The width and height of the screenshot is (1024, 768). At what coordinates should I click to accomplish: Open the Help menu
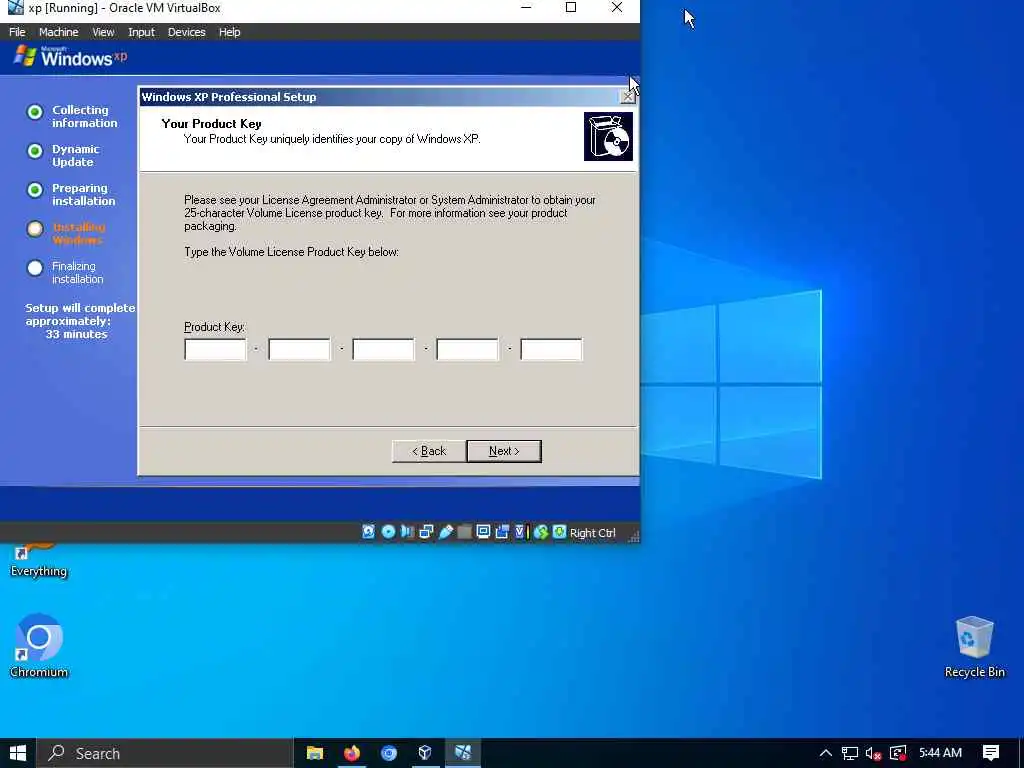[229, 32]
